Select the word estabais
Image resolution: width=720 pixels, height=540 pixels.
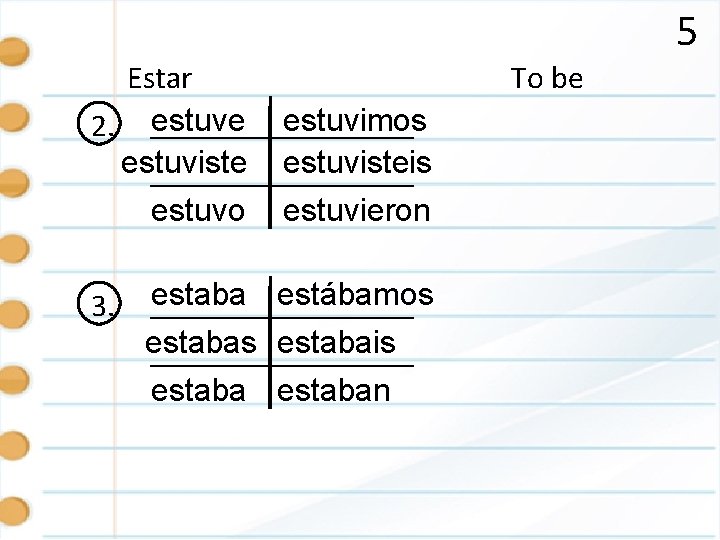[336, 343]
